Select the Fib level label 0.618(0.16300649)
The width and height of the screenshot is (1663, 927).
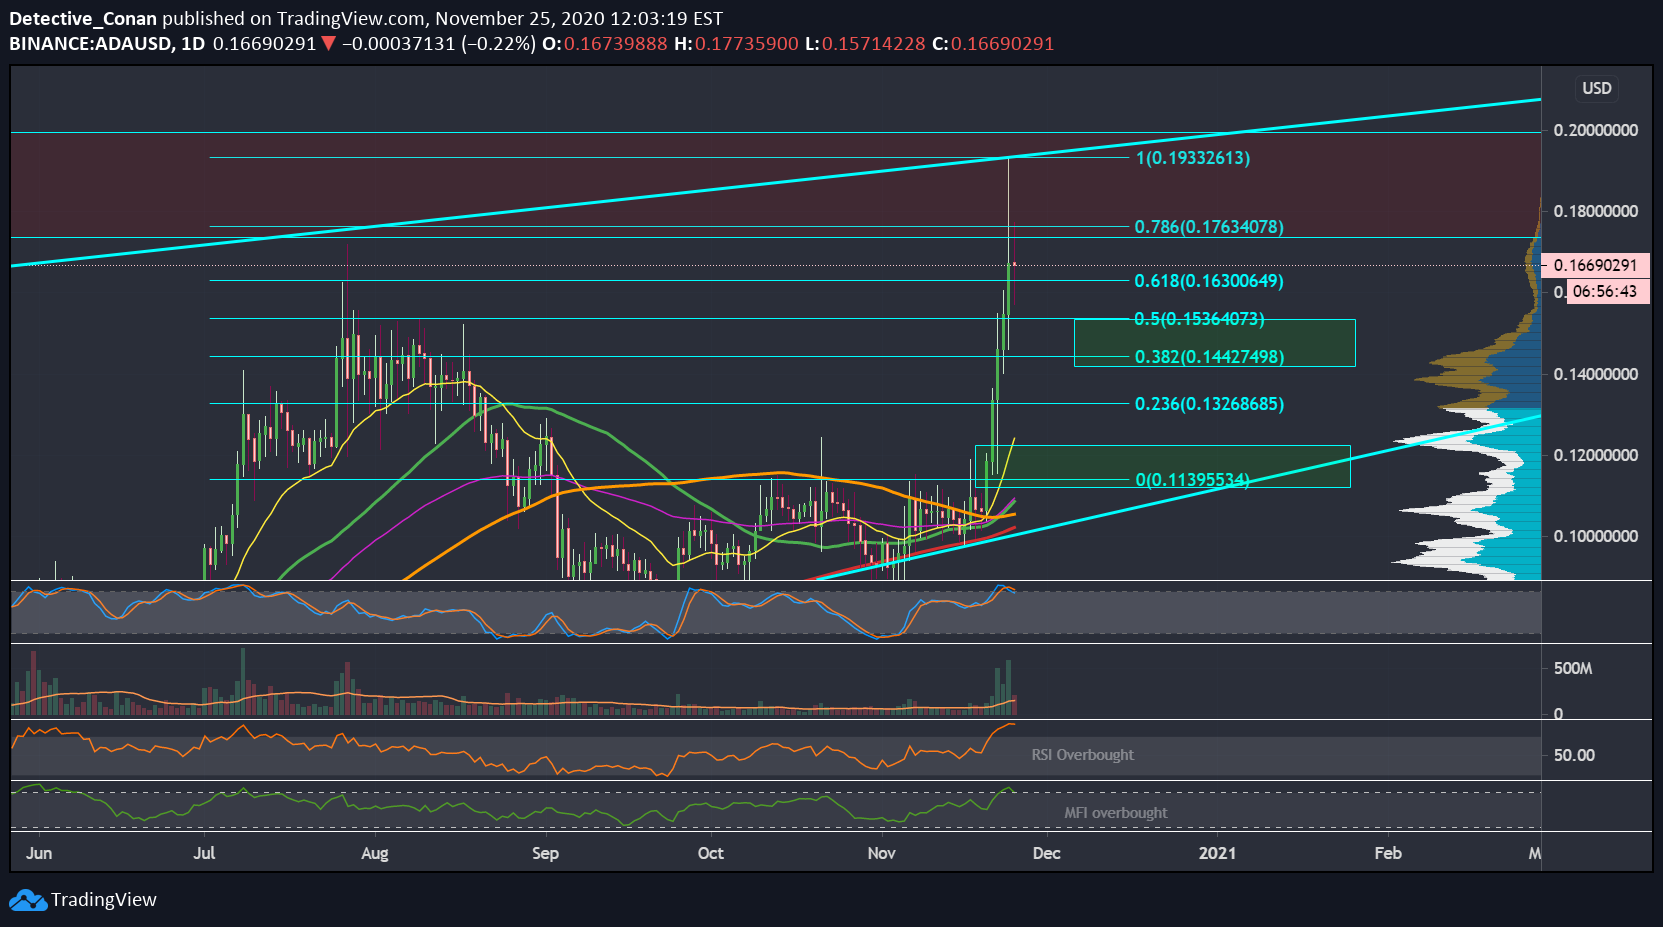coord(1208,281)
